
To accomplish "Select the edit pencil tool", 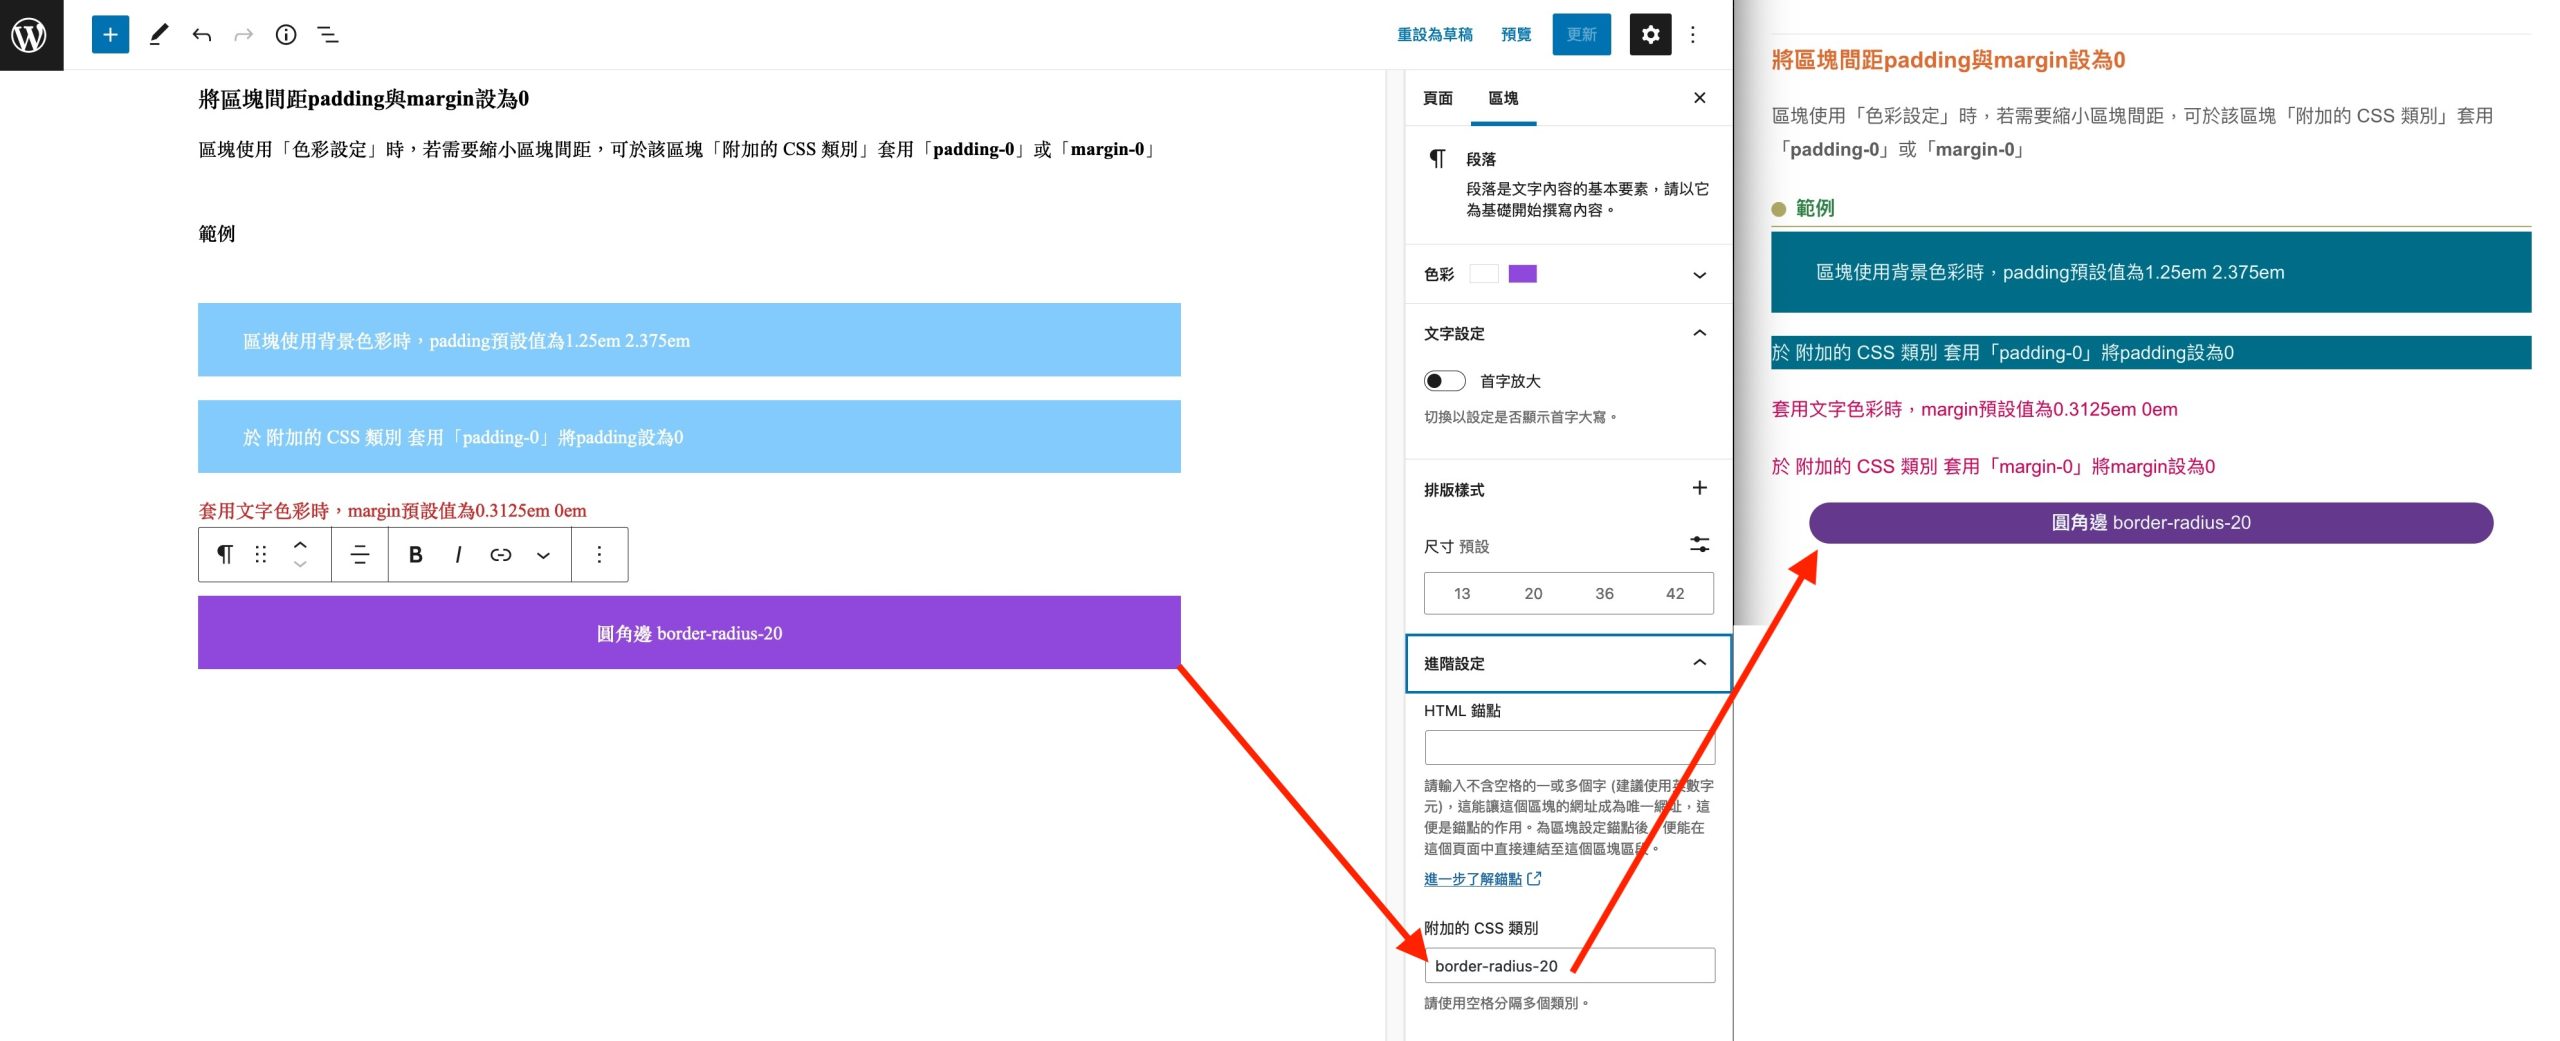I will pos(158,35).
